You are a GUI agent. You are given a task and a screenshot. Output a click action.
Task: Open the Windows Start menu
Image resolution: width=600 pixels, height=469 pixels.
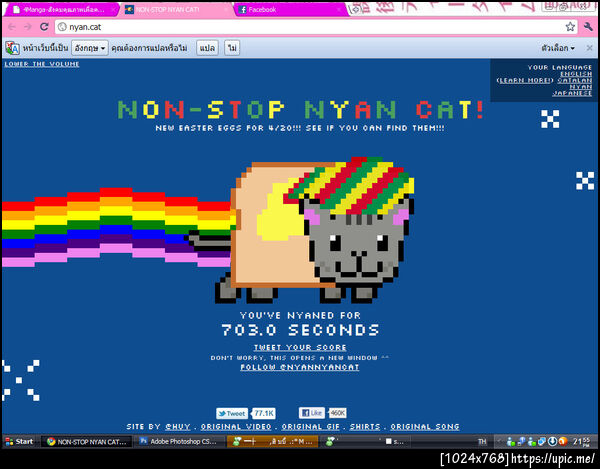(x=19, y=441)
